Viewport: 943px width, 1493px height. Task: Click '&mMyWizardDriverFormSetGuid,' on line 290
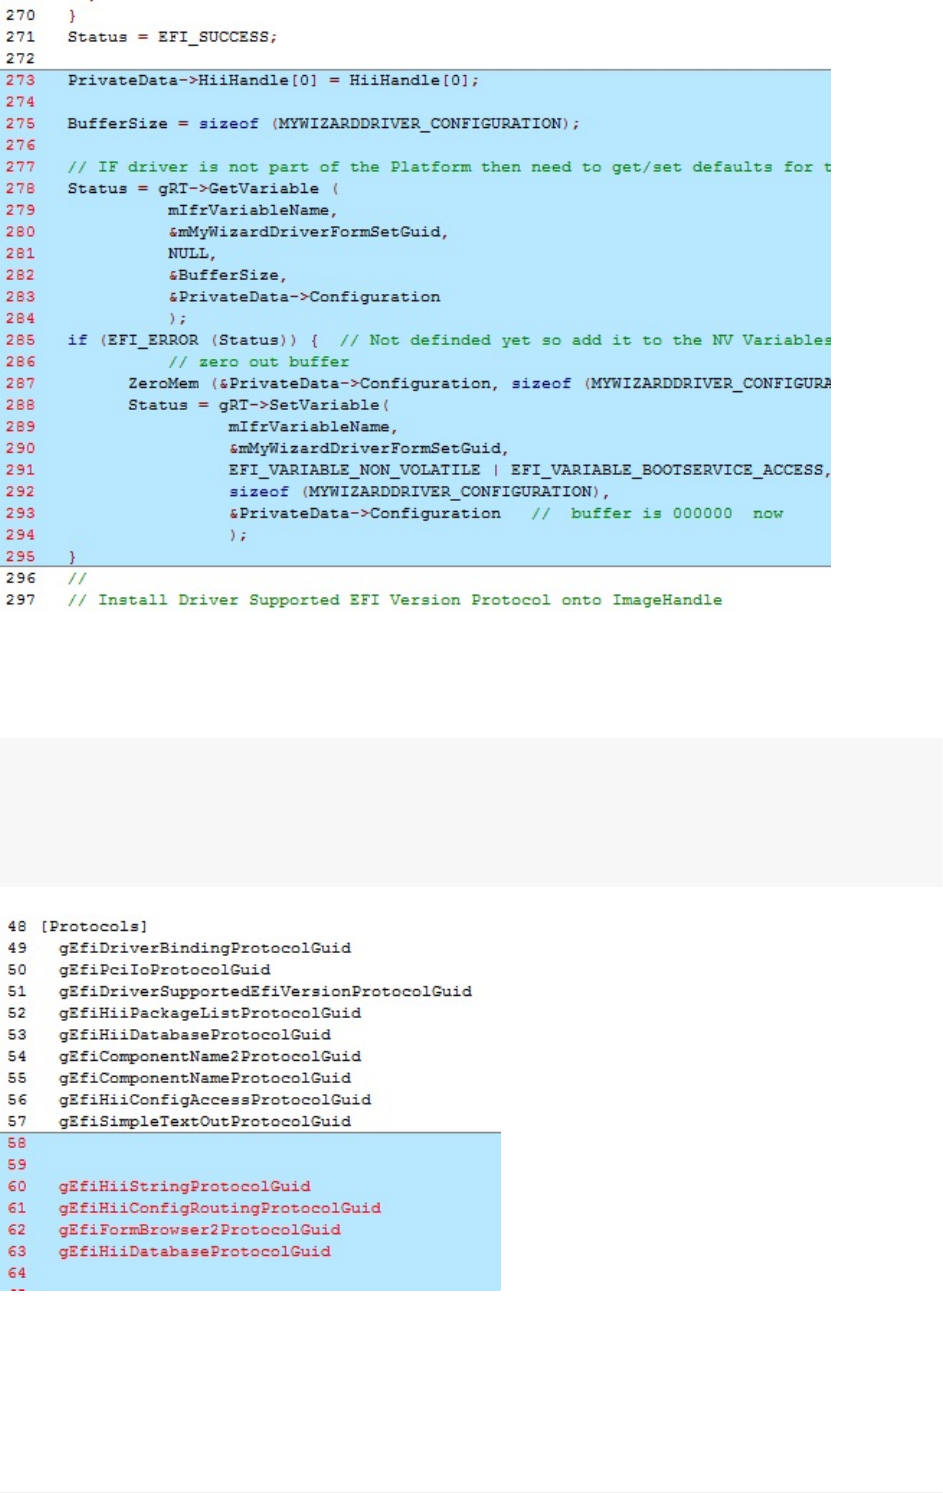(369, 449)
